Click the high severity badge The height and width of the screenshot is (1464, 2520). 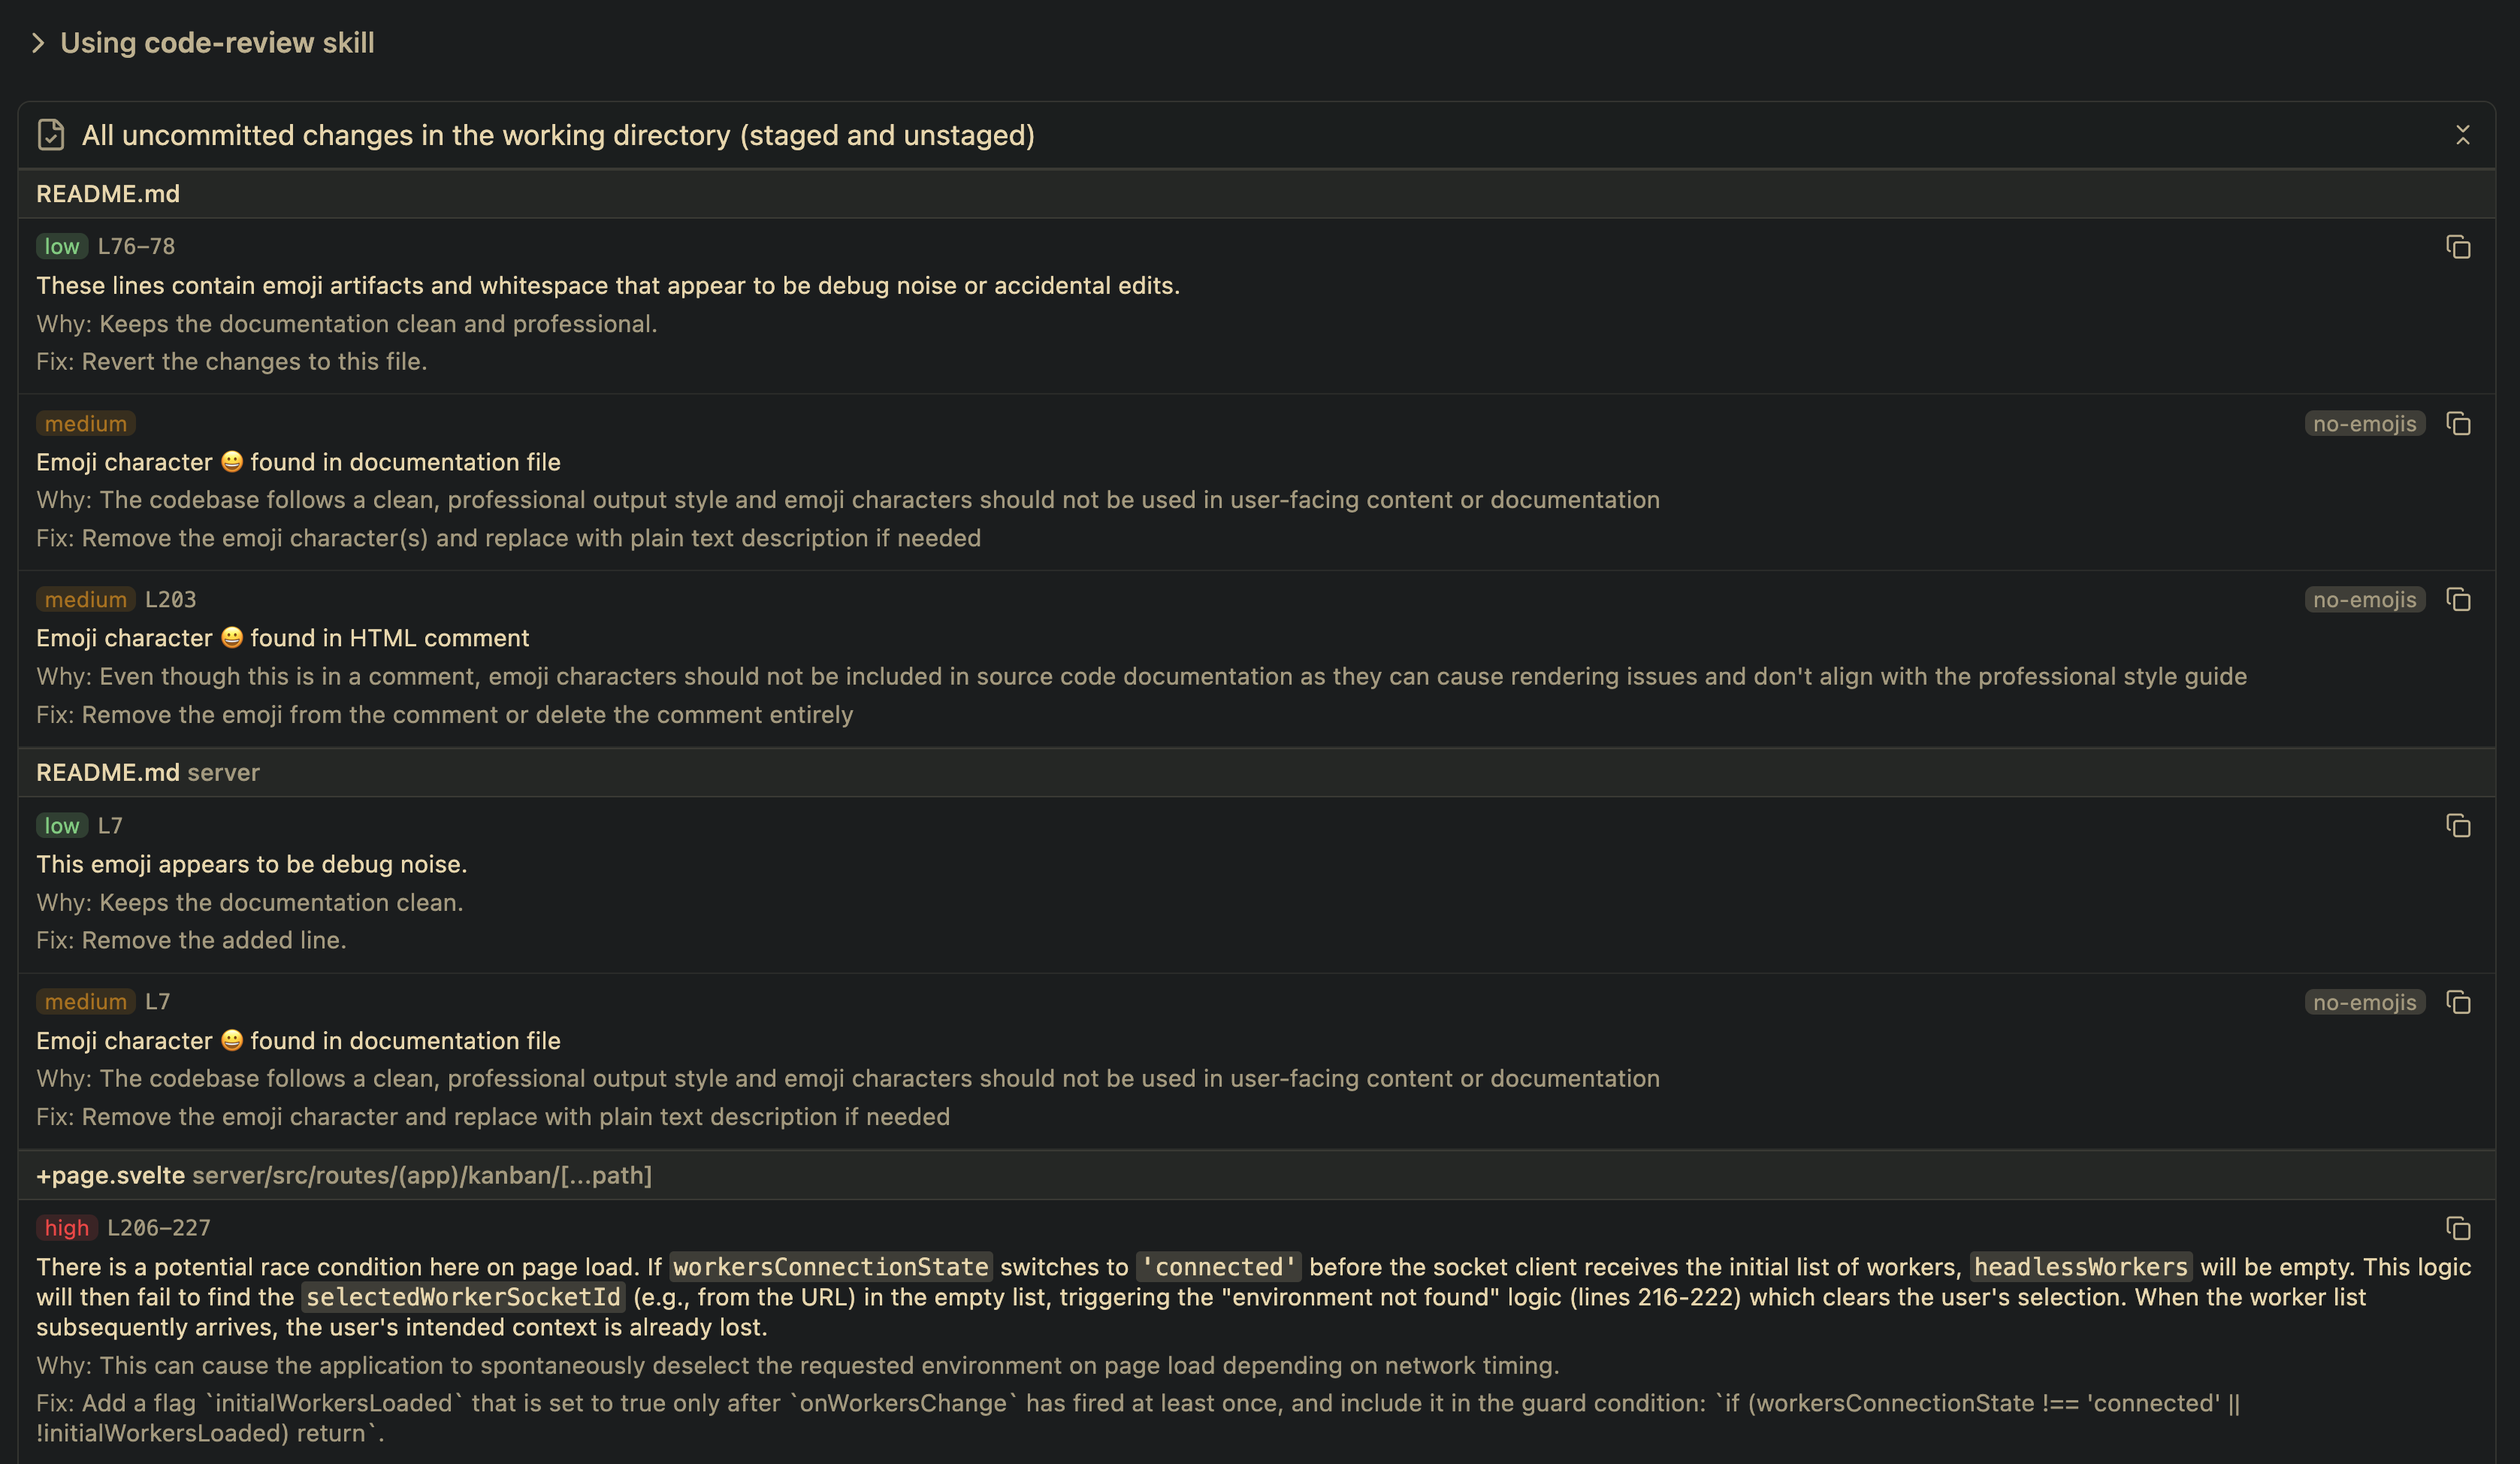(x=66, y=1228)
